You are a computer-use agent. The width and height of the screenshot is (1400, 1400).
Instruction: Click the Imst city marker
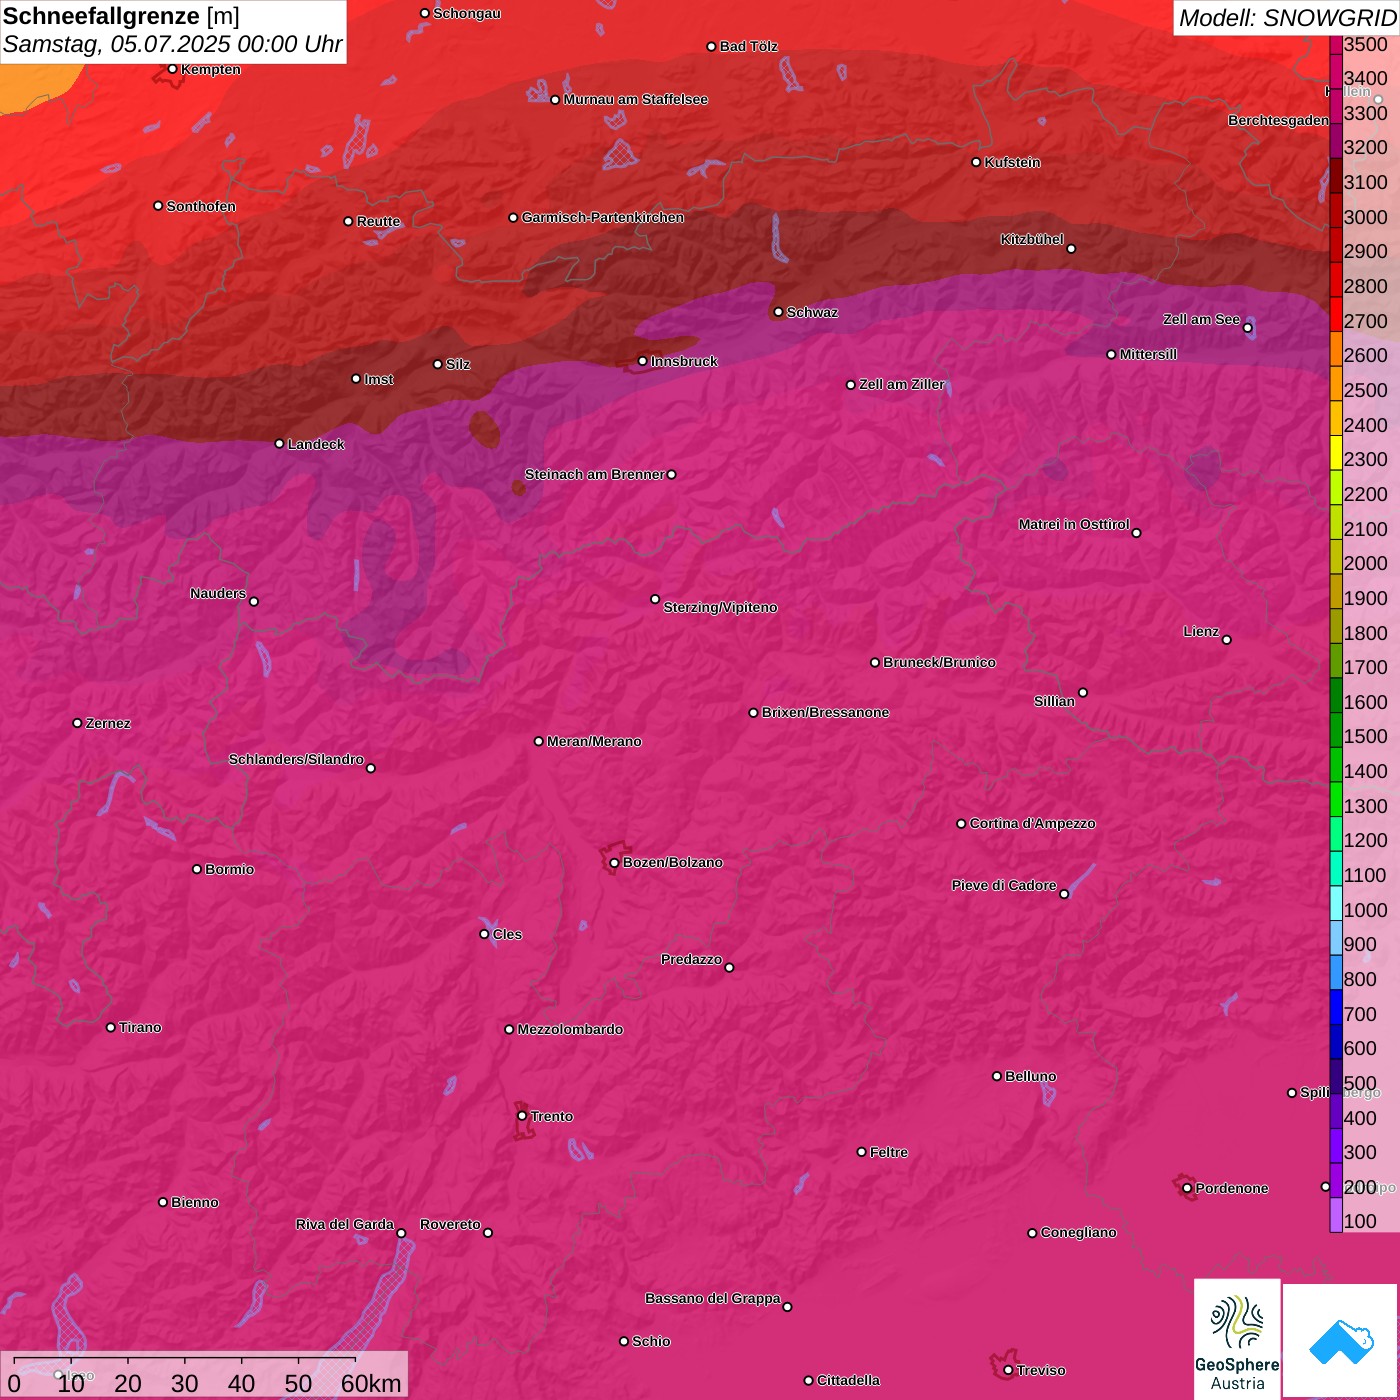point(356,379)
